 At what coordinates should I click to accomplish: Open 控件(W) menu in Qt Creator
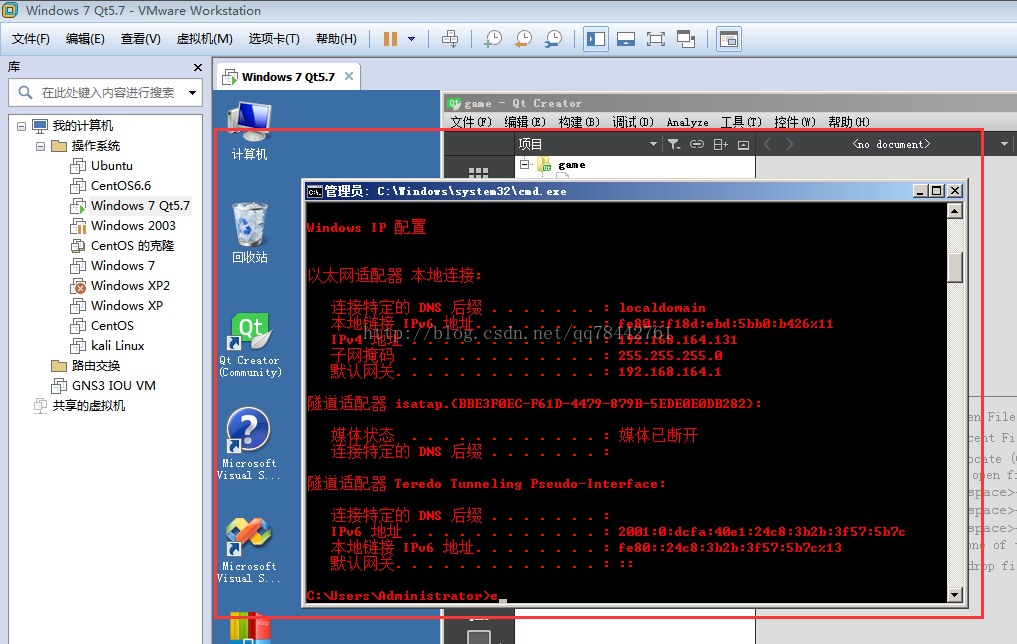pos(795,122)
